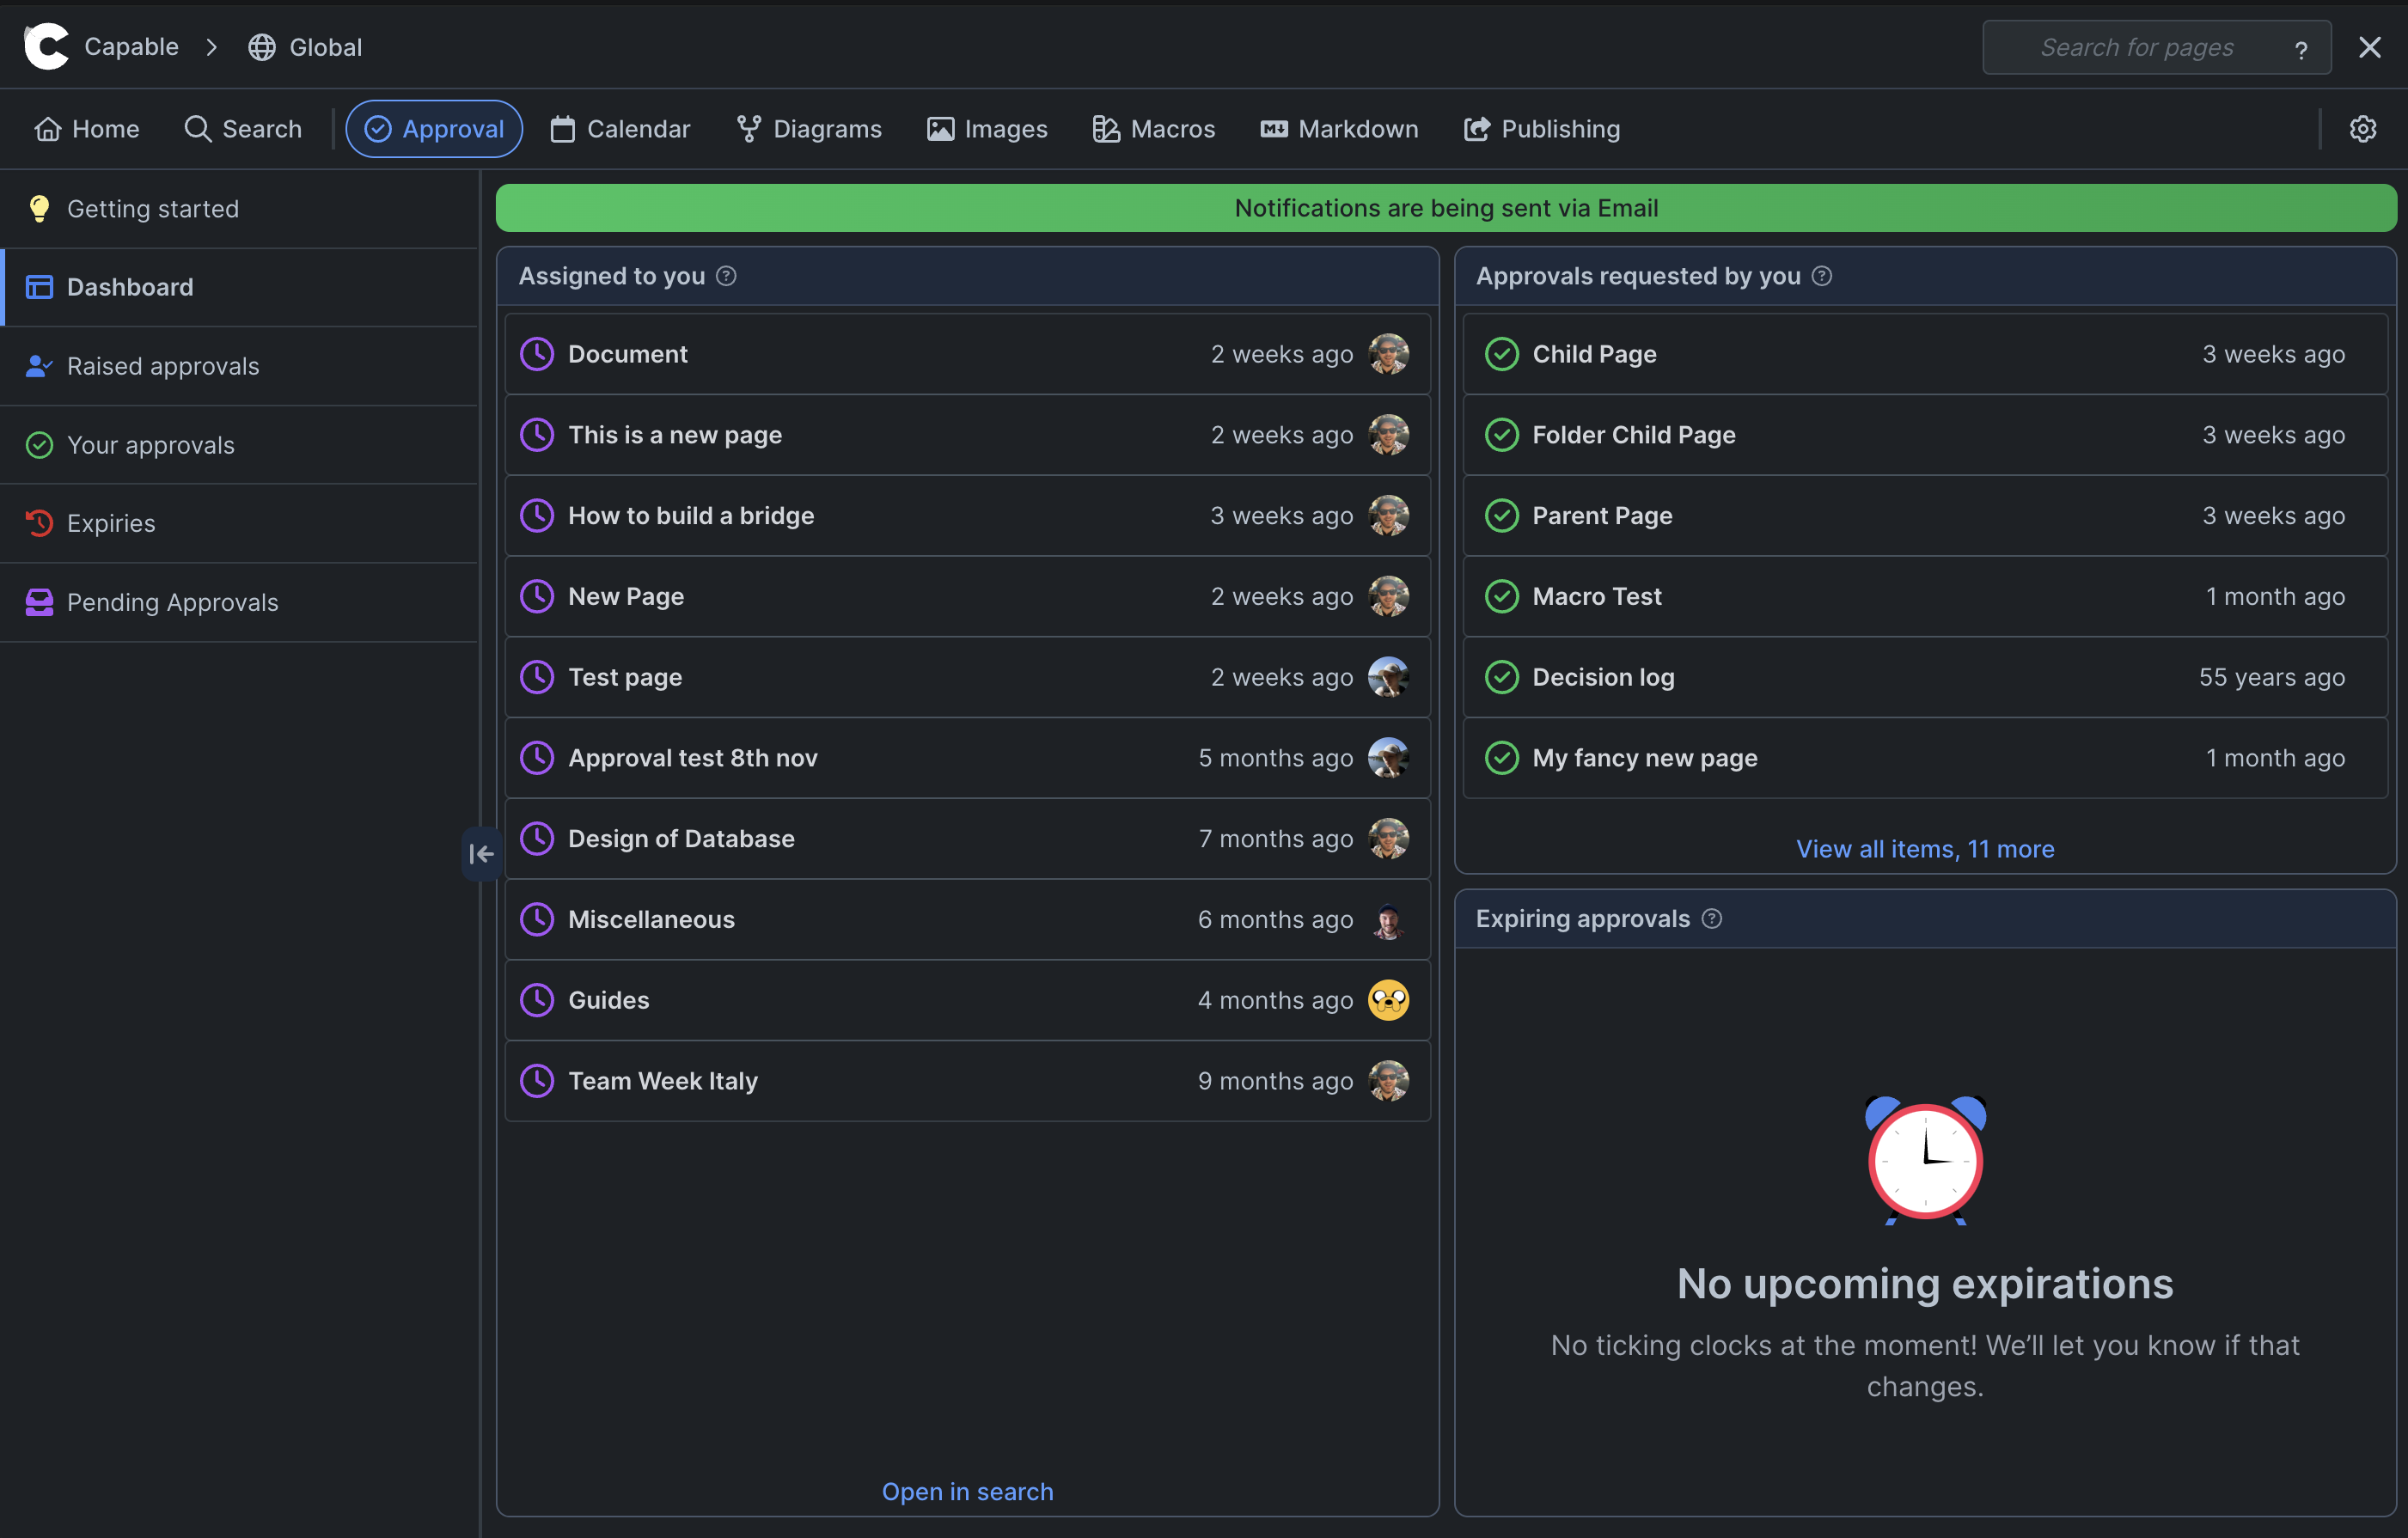Click the avatar on Guides row
Image resolution: width=2408 pixels, height=1538 pixels.
pos(1388,1000)
